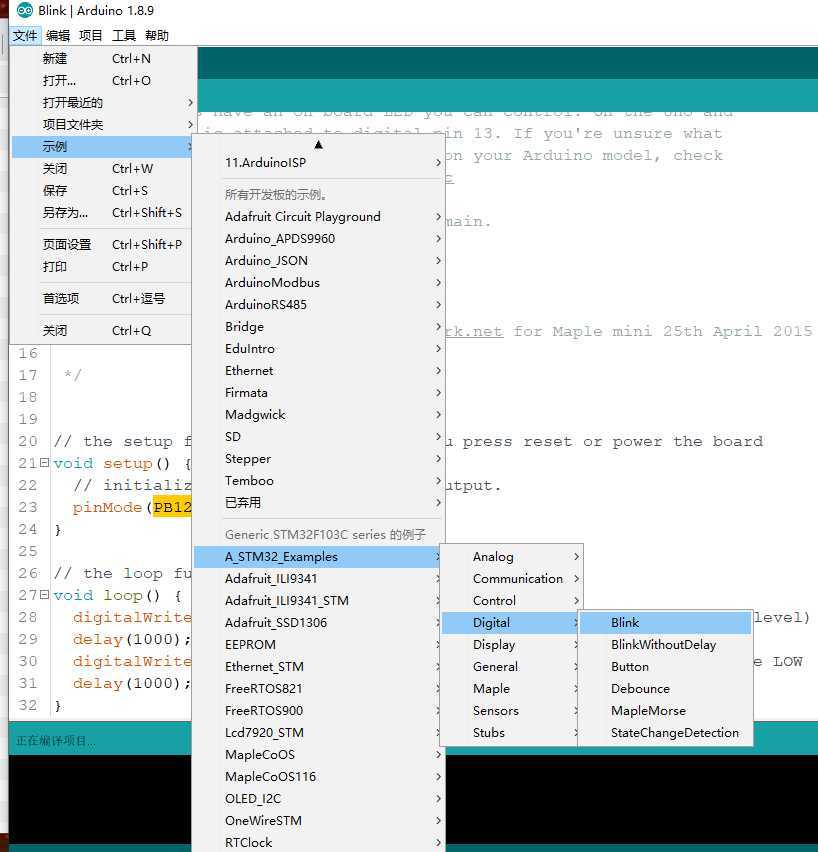
Task: Expand the 11.ArduinoISP examples entry
Action: (x=319, y=162)
